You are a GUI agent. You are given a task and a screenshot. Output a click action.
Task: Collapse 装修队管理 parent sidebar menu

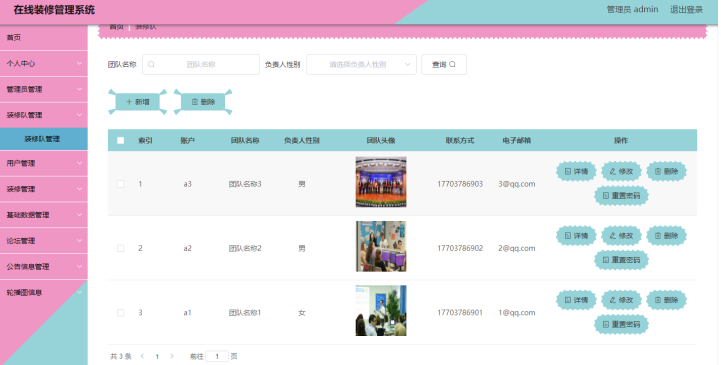44,115
